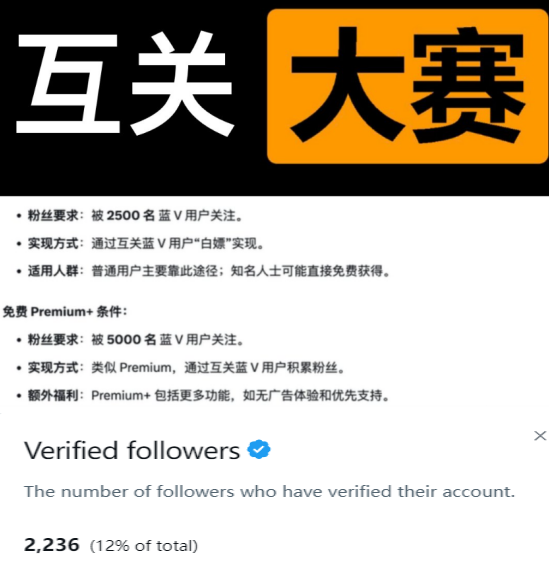Click the (12% of total) percentage text
The height and width of the screenshot is (563, 549).
(144, 546)
